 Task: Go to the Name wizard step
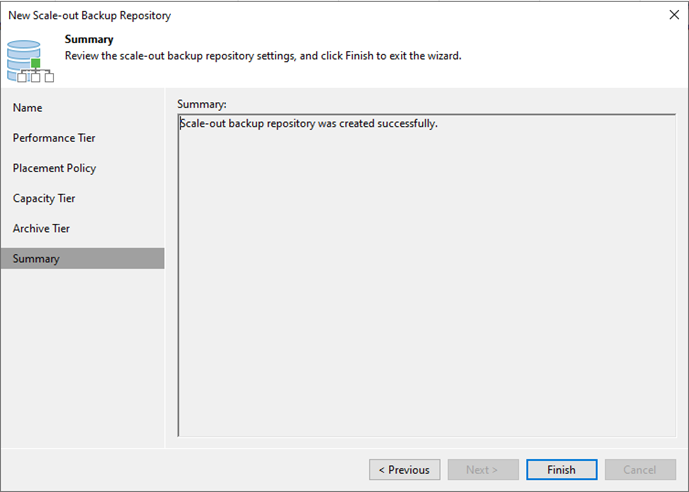click(27, 108)
